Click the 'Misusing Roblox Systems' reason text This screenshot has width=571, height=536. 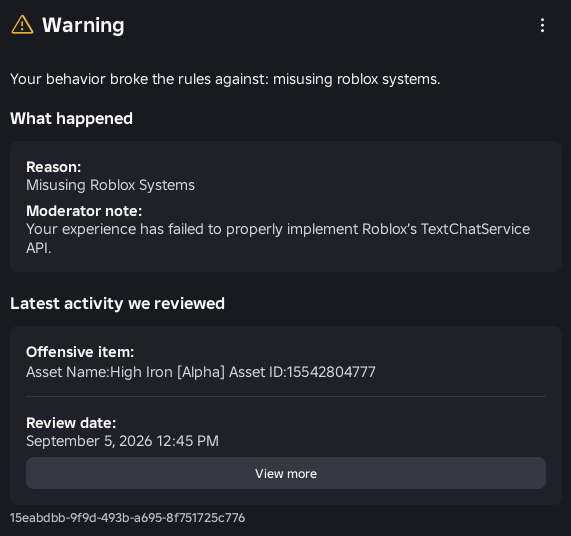[x=110, y=185]
